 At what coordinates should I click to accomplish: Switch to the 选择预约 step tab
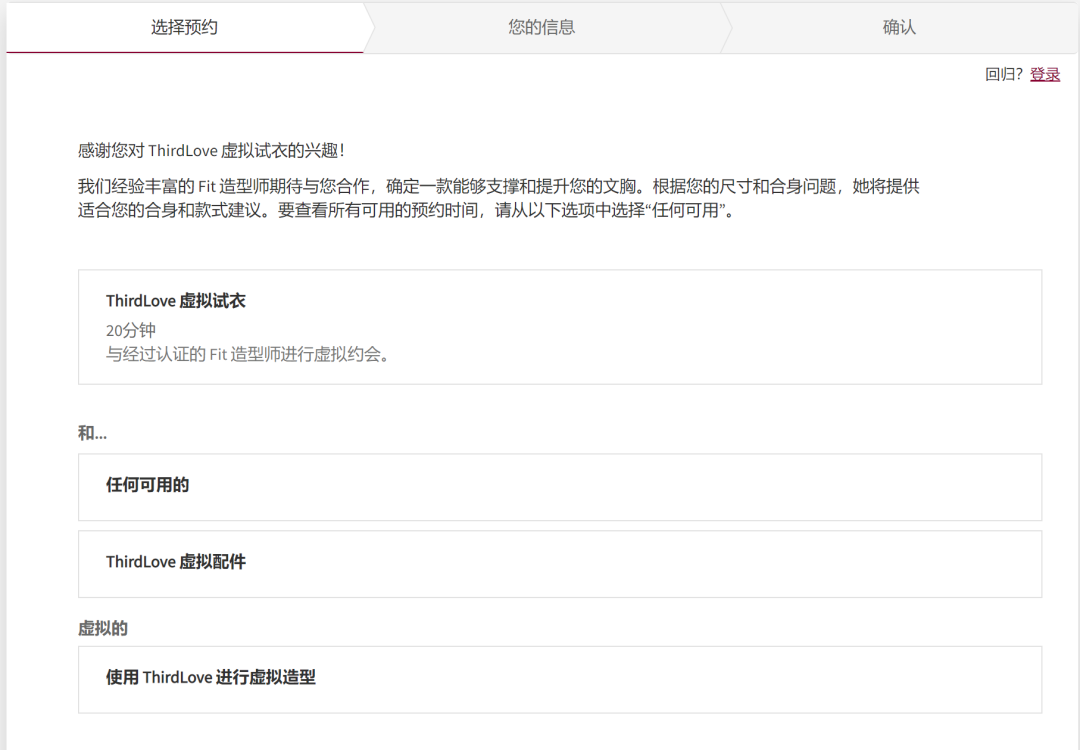[184, 28]
